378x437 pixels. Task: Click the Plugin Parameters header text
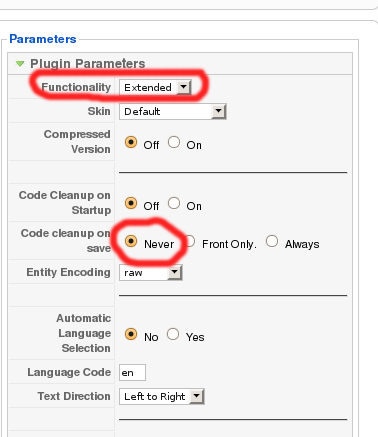pyautogui.click(x=88, y=63)
